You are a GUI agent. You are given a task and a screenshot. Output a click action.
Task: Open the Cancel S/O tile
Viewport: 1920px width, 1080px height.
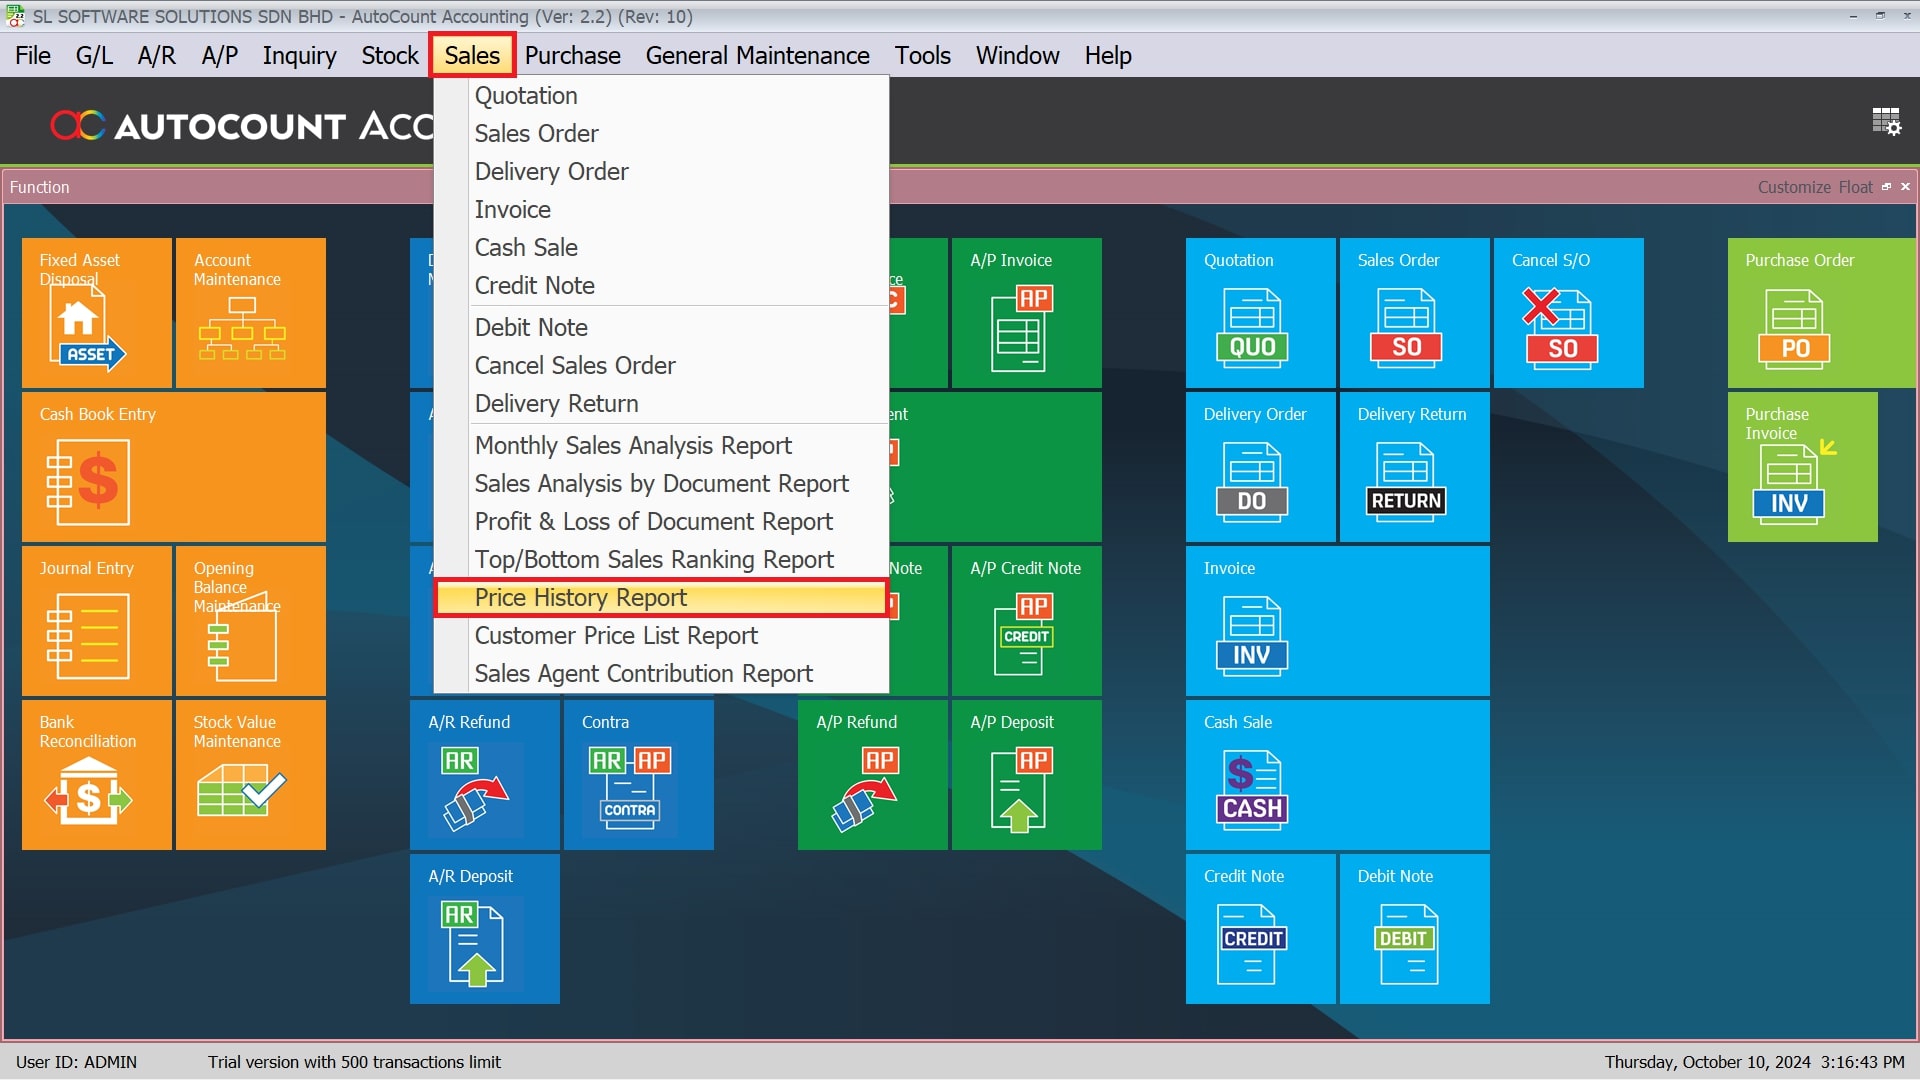(x=1568, y=313)
